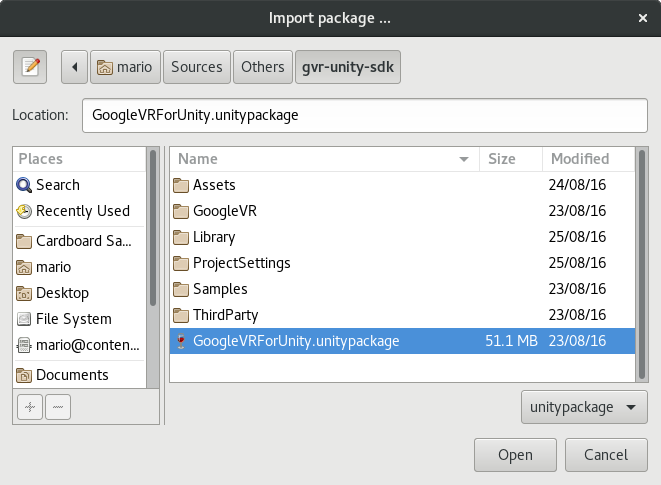This screenshot has height=485, width=661.
Task: Select File System in Places
Action: (73, 319)
